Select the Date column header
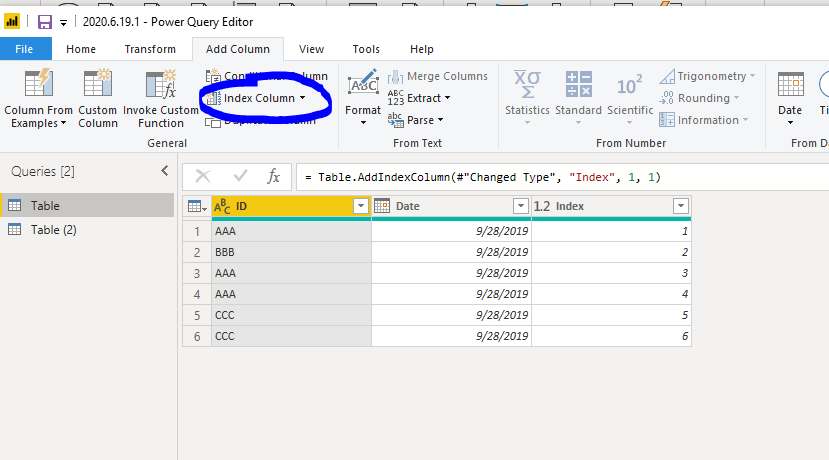Viewport: 829px width, 460px height. pyautogui.click(x=452, y=207)
